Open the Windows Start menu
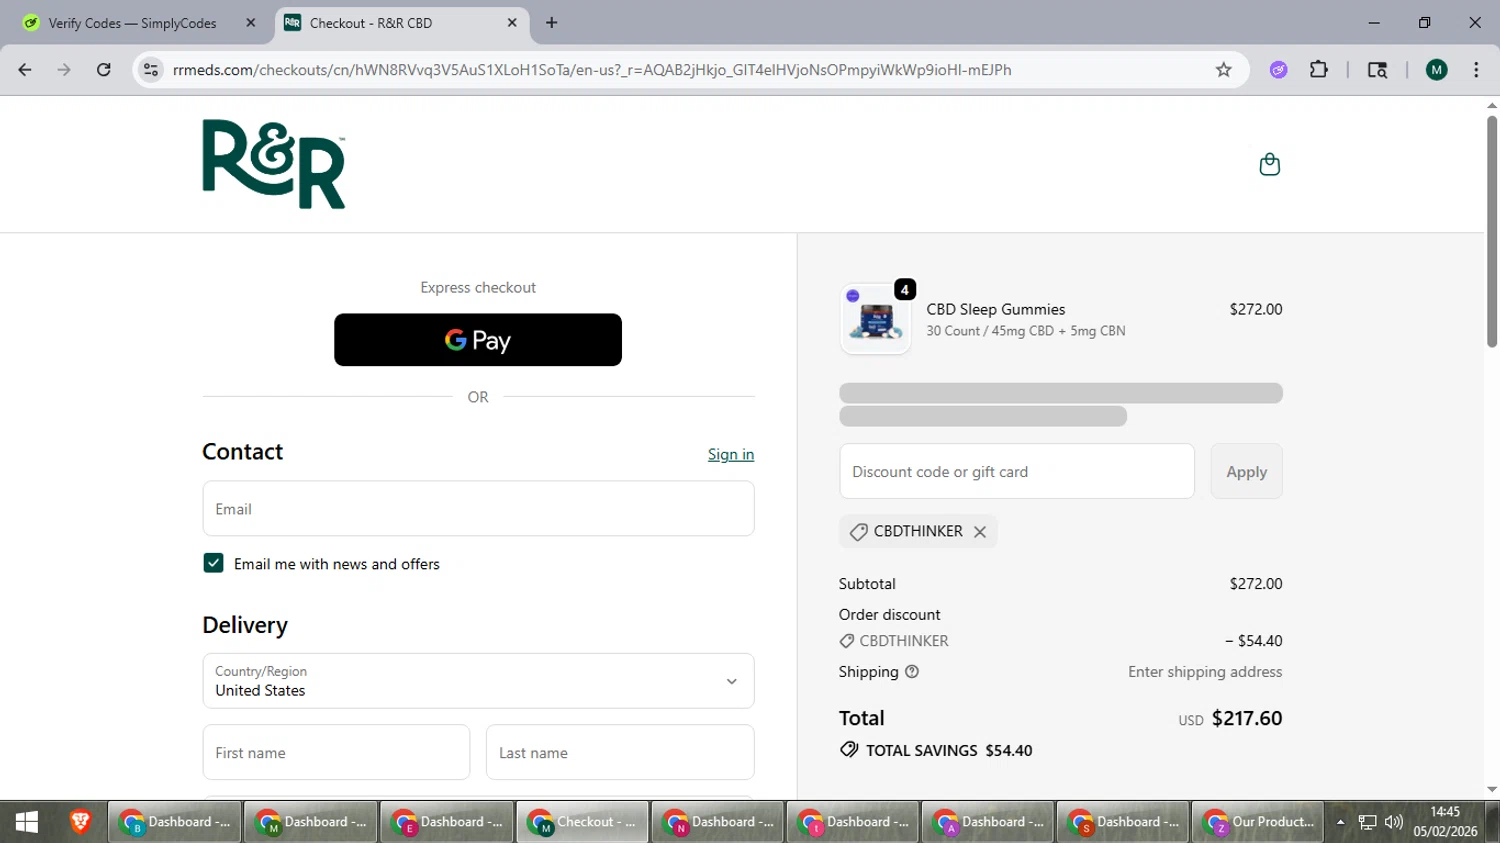 coord(27,822)
